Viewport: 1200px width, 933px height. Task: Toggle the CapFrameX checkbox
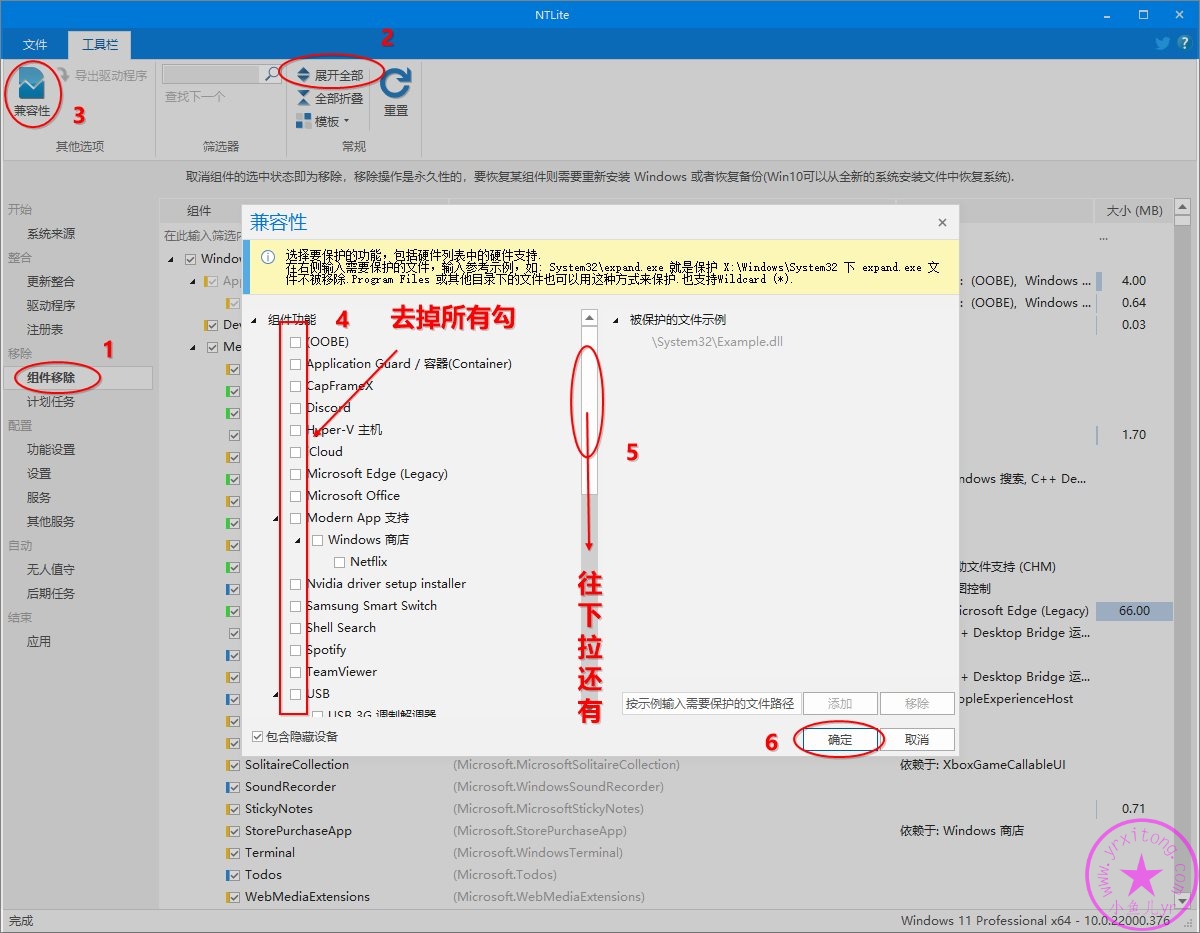coord(295,386)
